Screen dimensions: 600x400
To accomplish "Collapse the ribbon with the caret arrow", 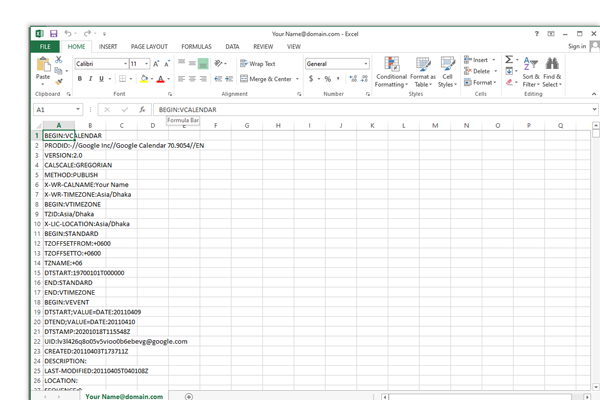I will [x=593, y=94].
